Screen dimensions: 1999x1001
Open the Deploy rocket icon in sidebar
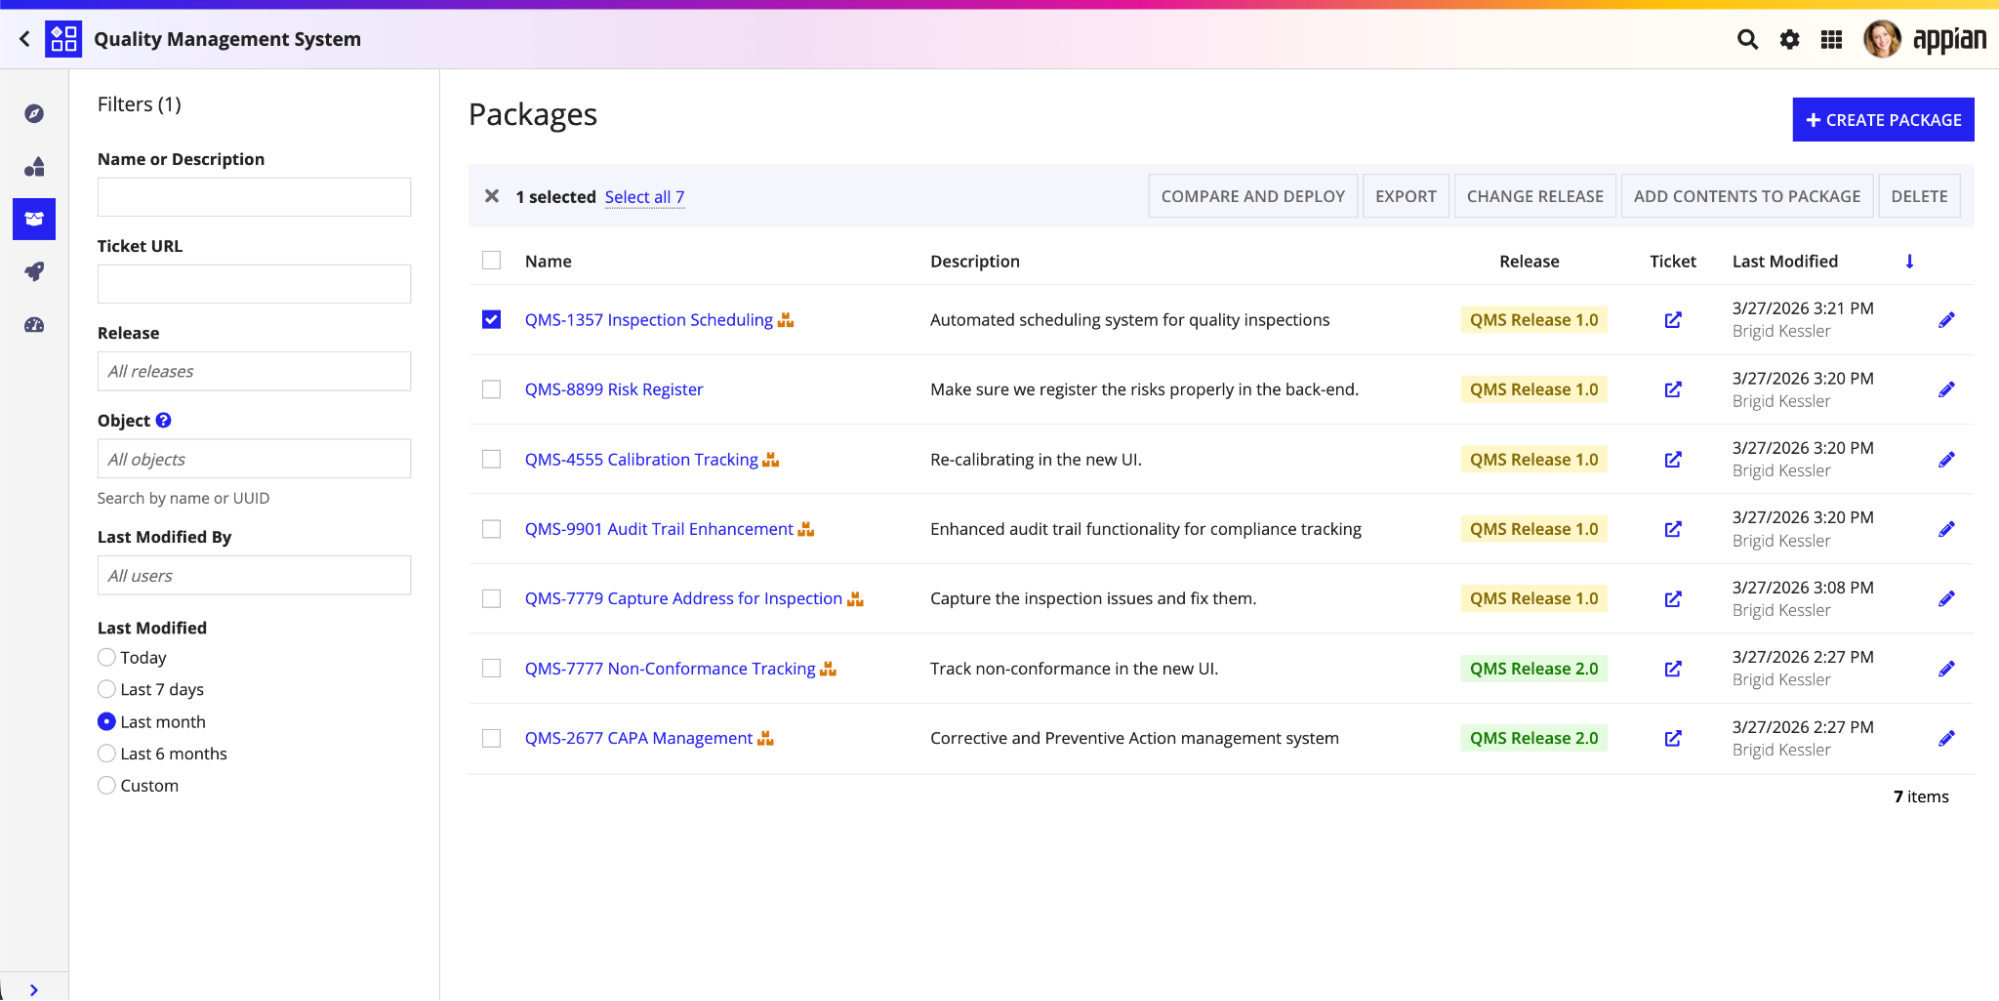pyautogui.click(x=34, y=272)
